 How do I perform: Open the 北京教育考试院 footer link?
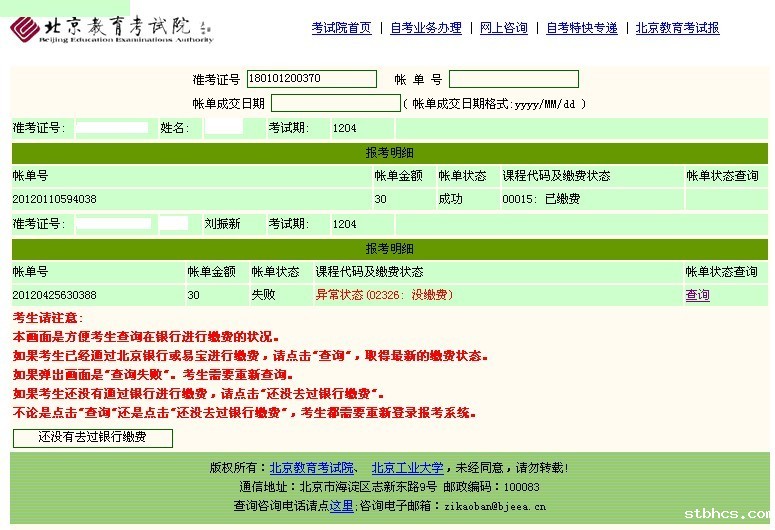tap(312, 468)
